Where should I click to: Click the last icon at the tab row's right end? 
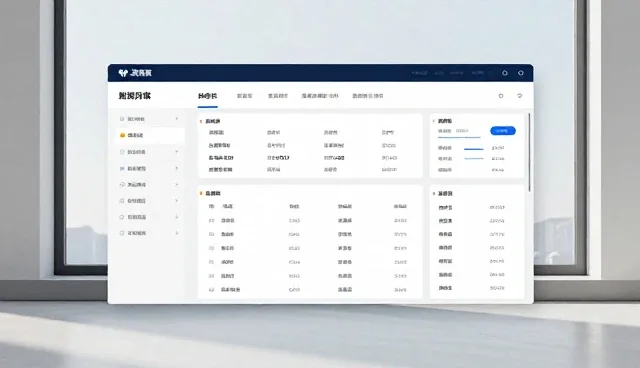click(520, 96)
